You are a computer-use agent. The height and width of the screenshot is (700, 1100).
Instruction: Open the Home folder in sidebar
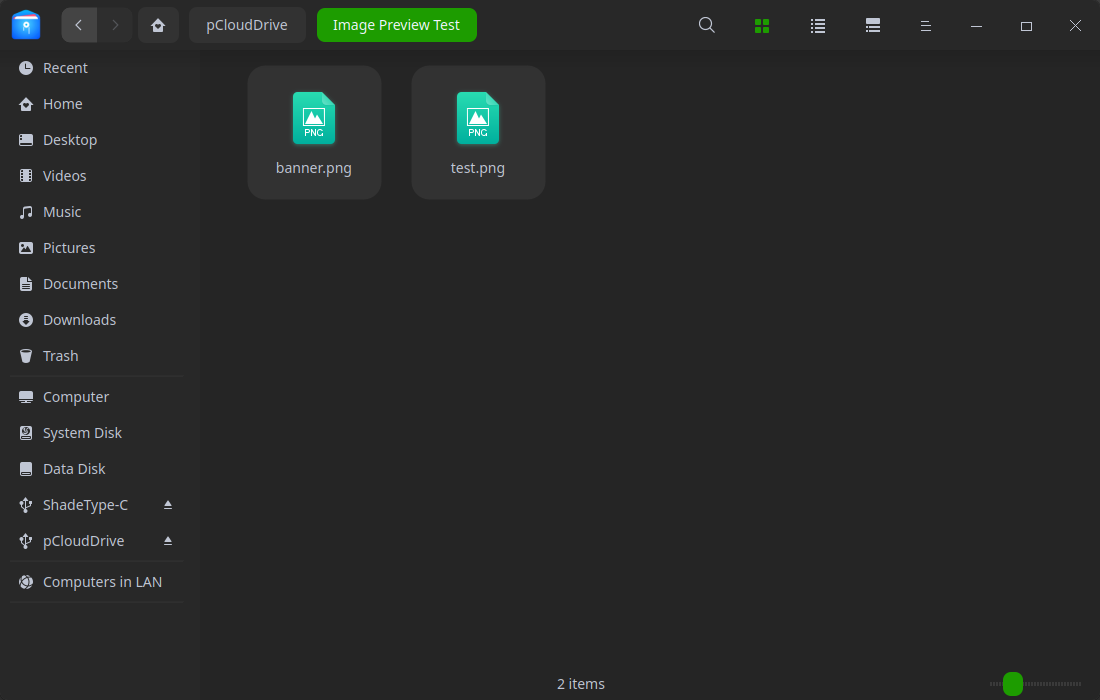point(97,104)
